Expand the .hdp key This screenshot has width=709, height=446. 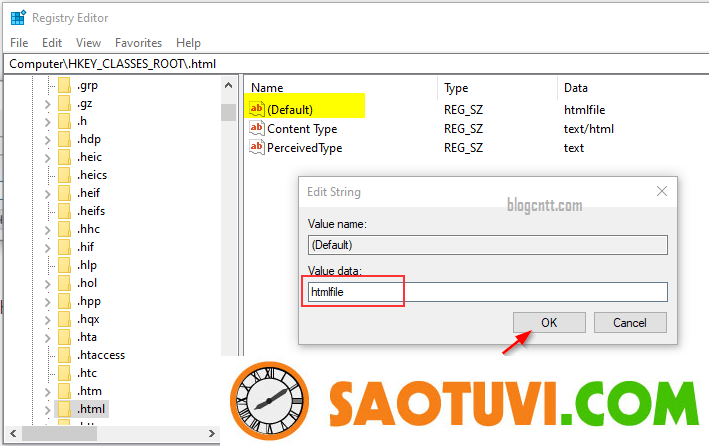47,140
